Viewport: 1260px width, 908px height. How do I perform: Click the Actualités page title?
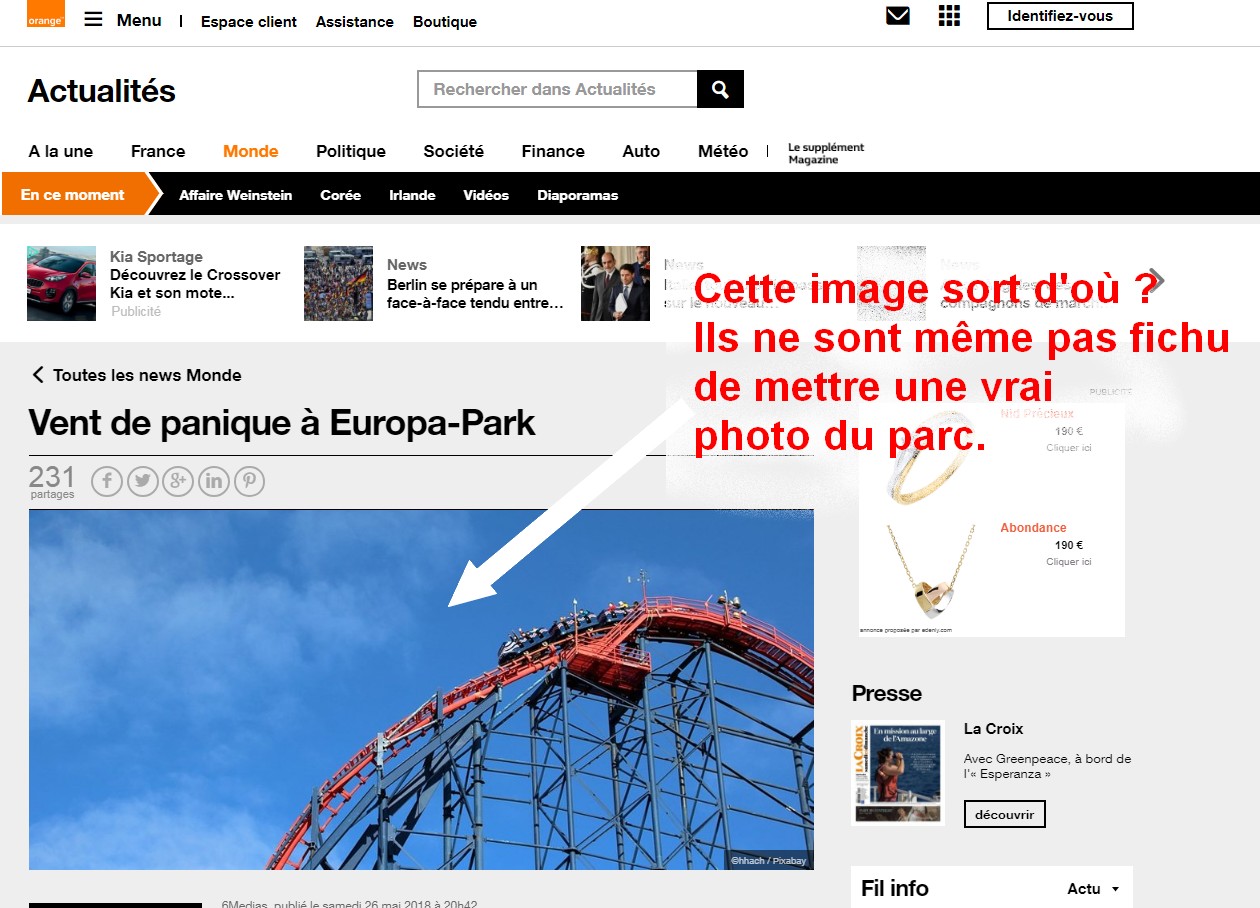pyautogui.click(x=101, y=91)
